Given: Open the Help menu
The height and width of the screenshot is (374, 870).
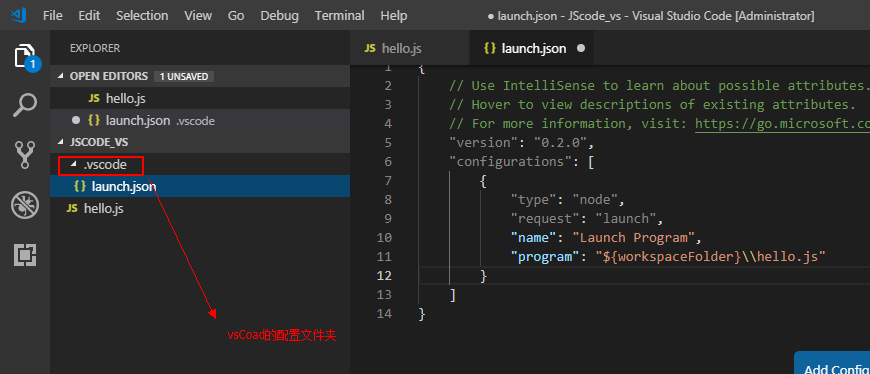Looking at the screenshot, I should 394,16.
